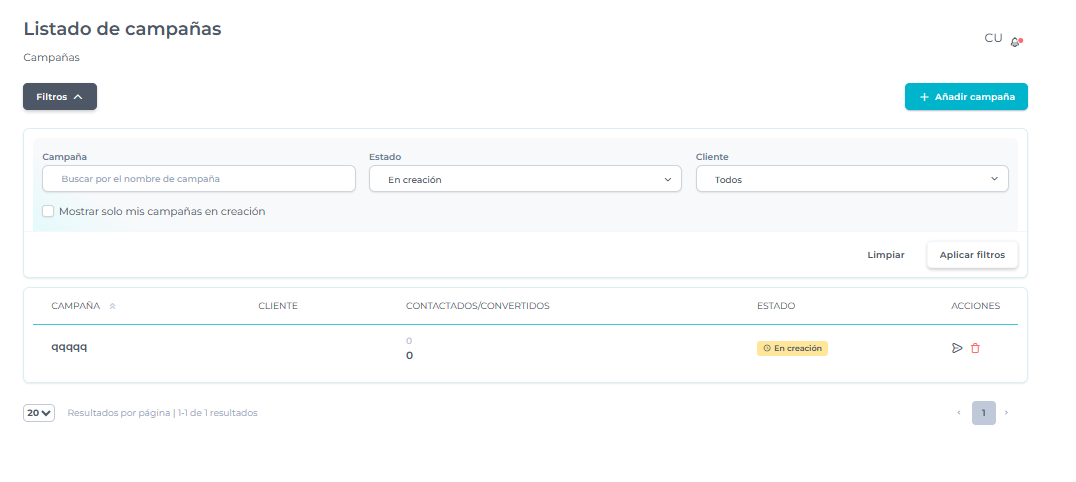Open the Estado dropdown showing En creación
This screenshot has width=1076, height=482.
(x=525, y=179)
